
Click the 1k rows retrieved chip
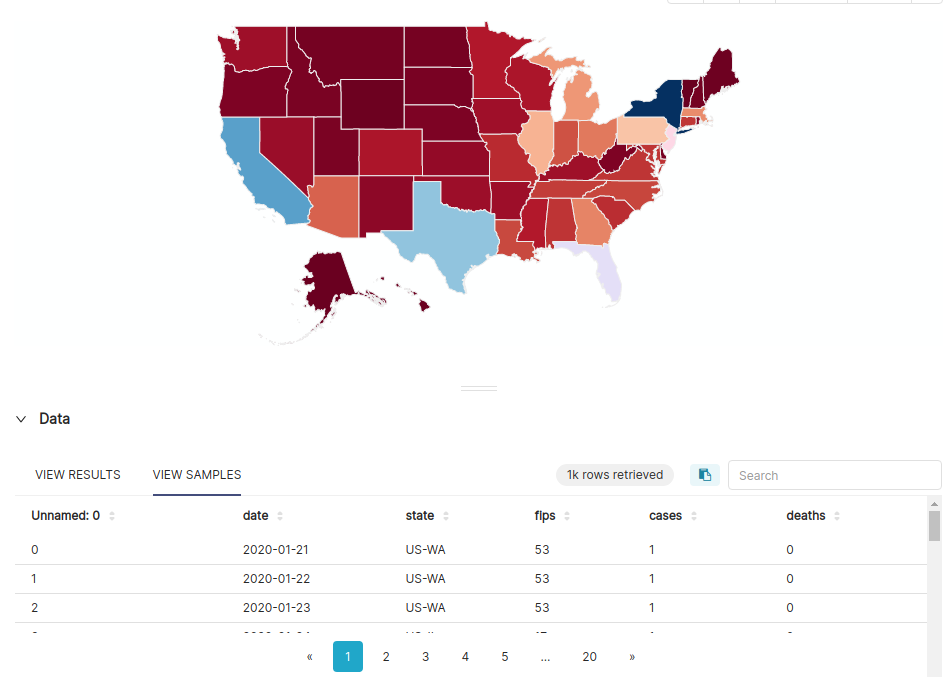pyautogui.click(x=614, y=474)
